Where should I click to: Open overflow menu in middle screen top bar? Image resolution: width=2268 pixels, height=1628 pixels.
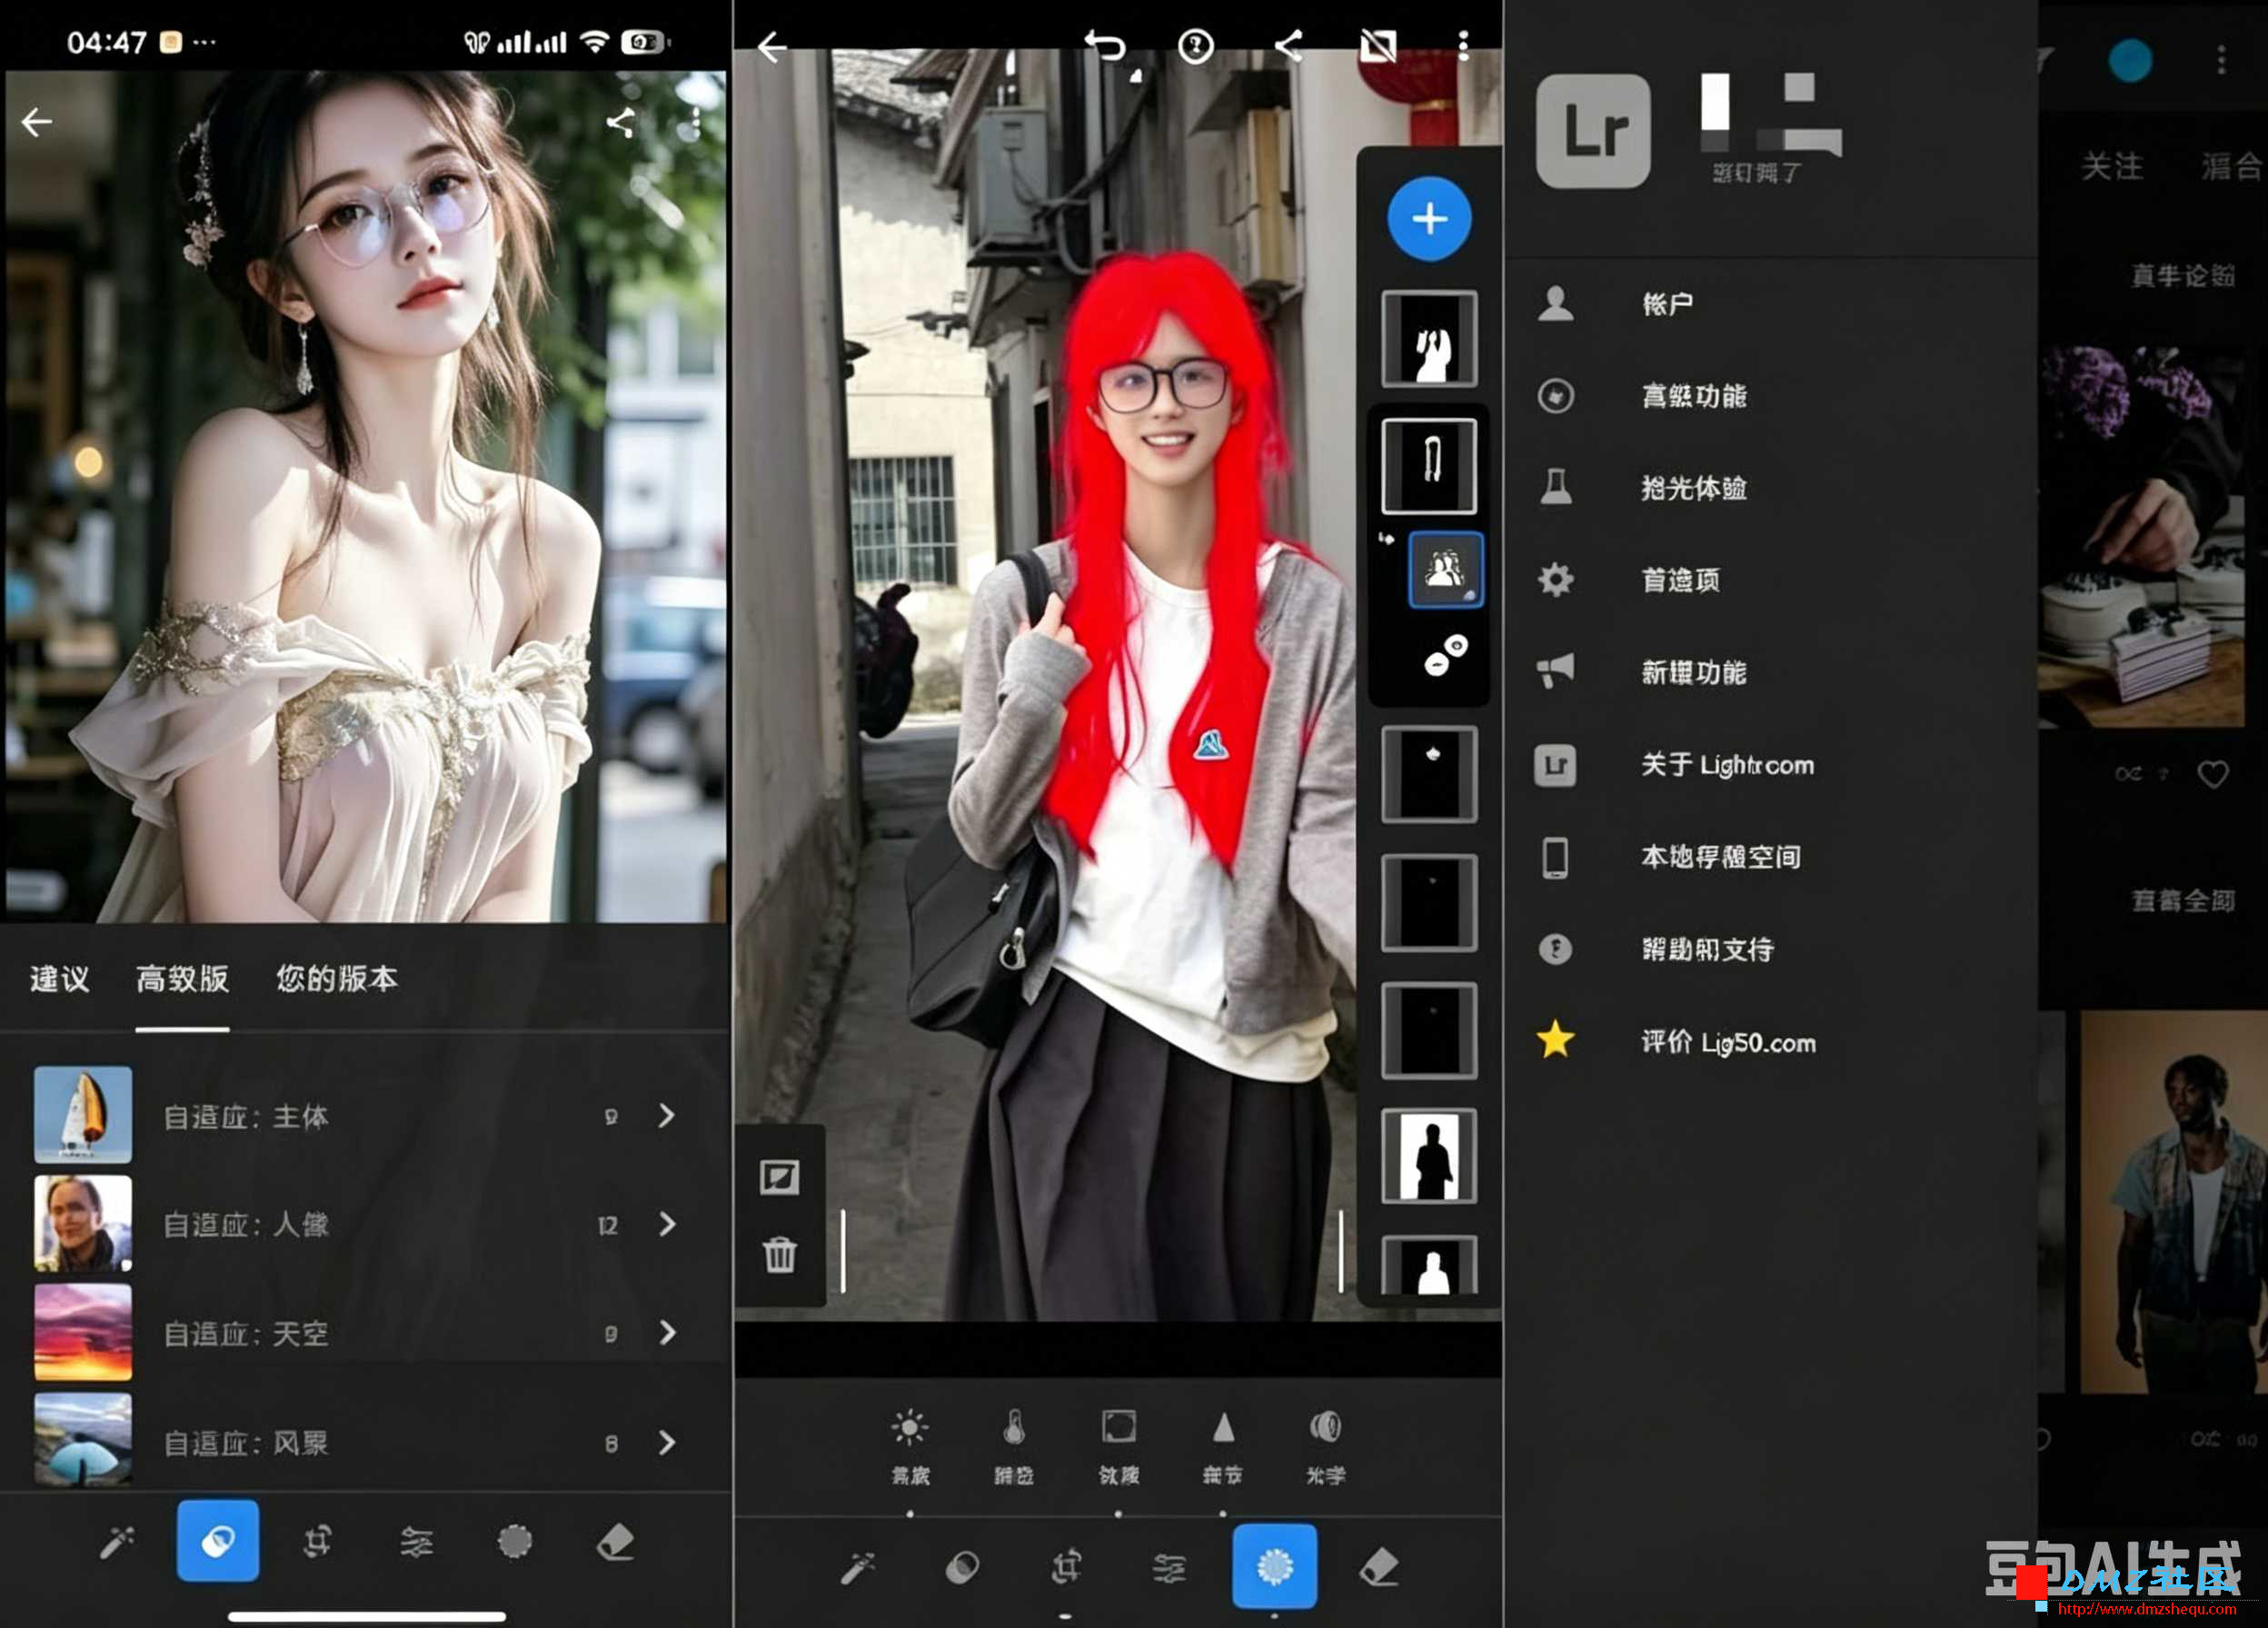(x=1463, y=46)
